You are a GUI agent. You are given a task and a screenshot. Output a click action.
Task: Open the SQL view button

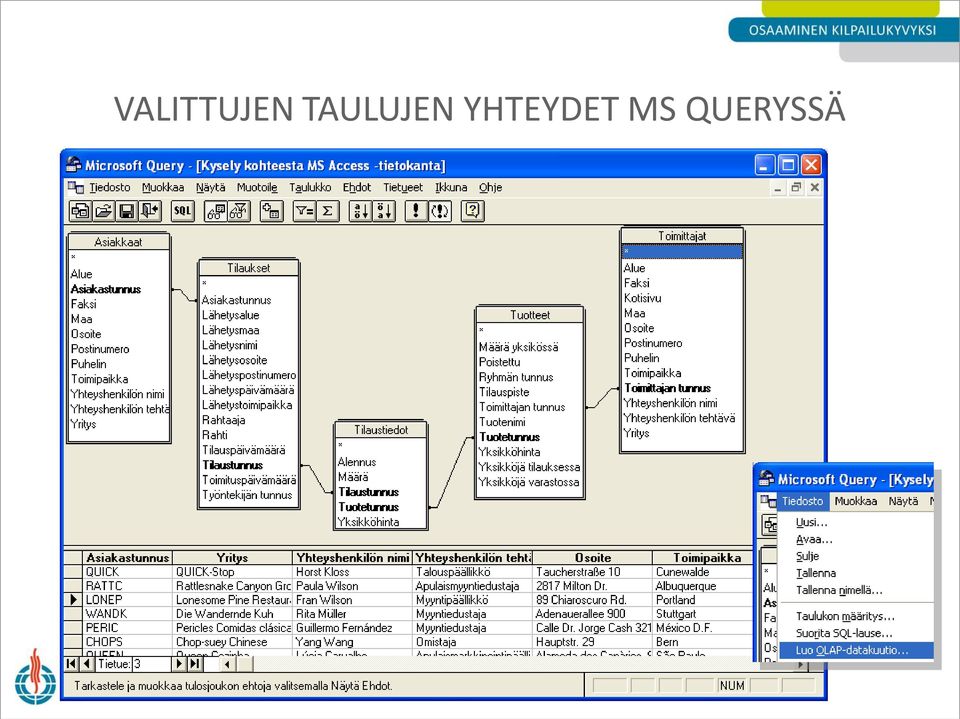(182, 211)
